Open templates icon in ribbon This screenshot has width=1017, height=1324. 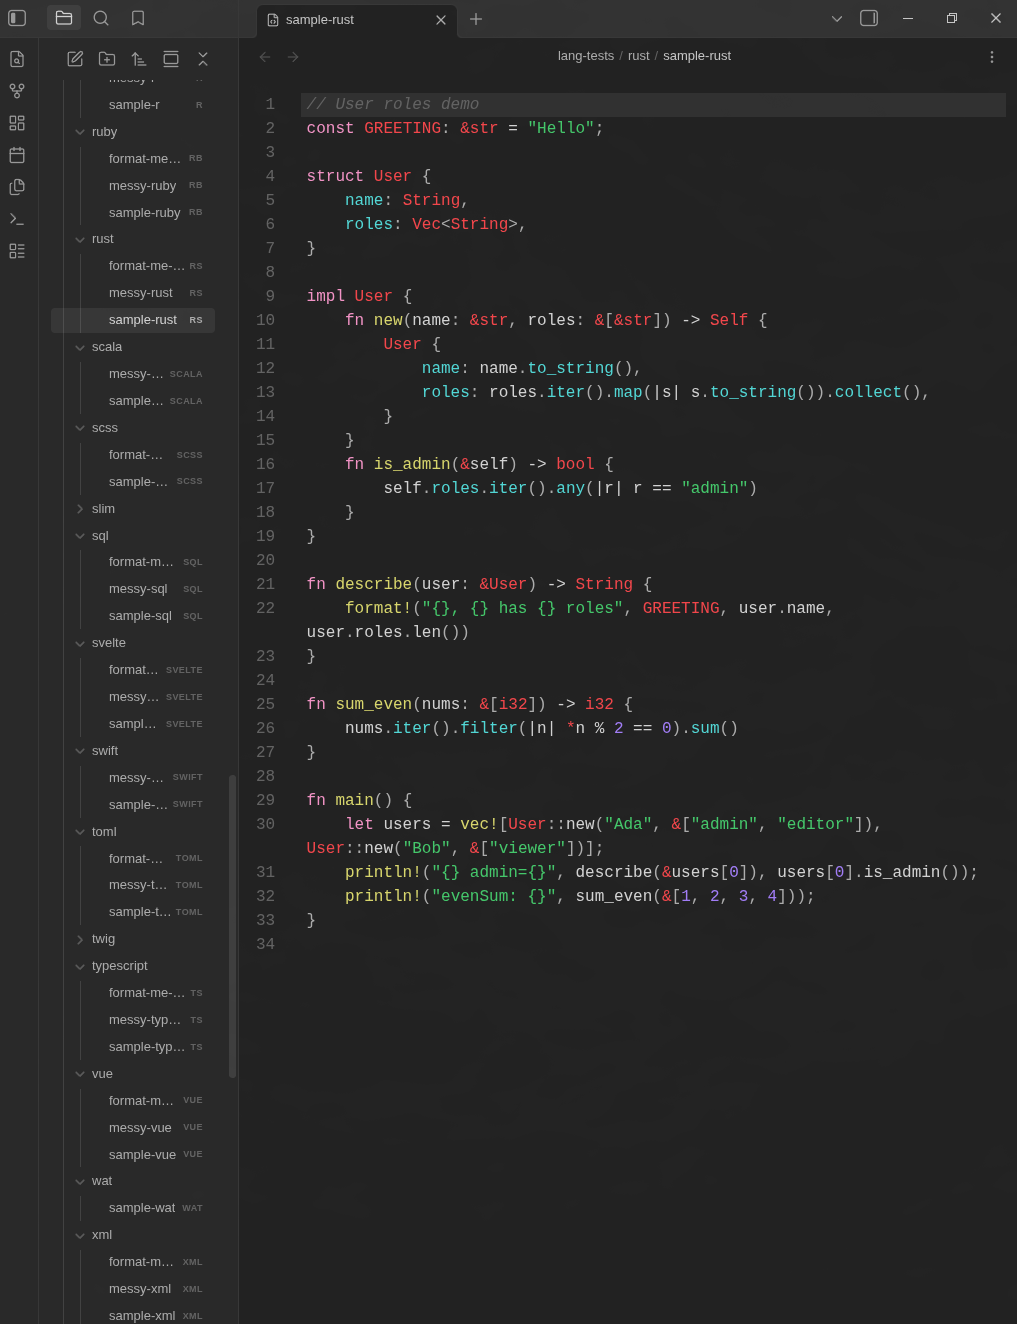click(x=17, y=187)
